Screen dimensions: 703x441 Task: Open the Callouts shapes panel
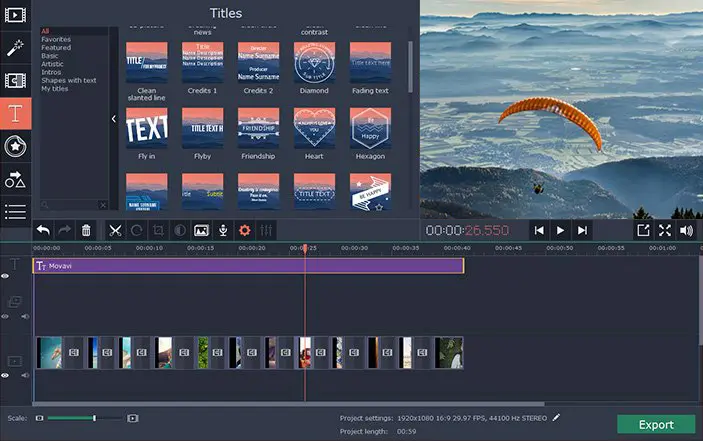click(15, 179)
